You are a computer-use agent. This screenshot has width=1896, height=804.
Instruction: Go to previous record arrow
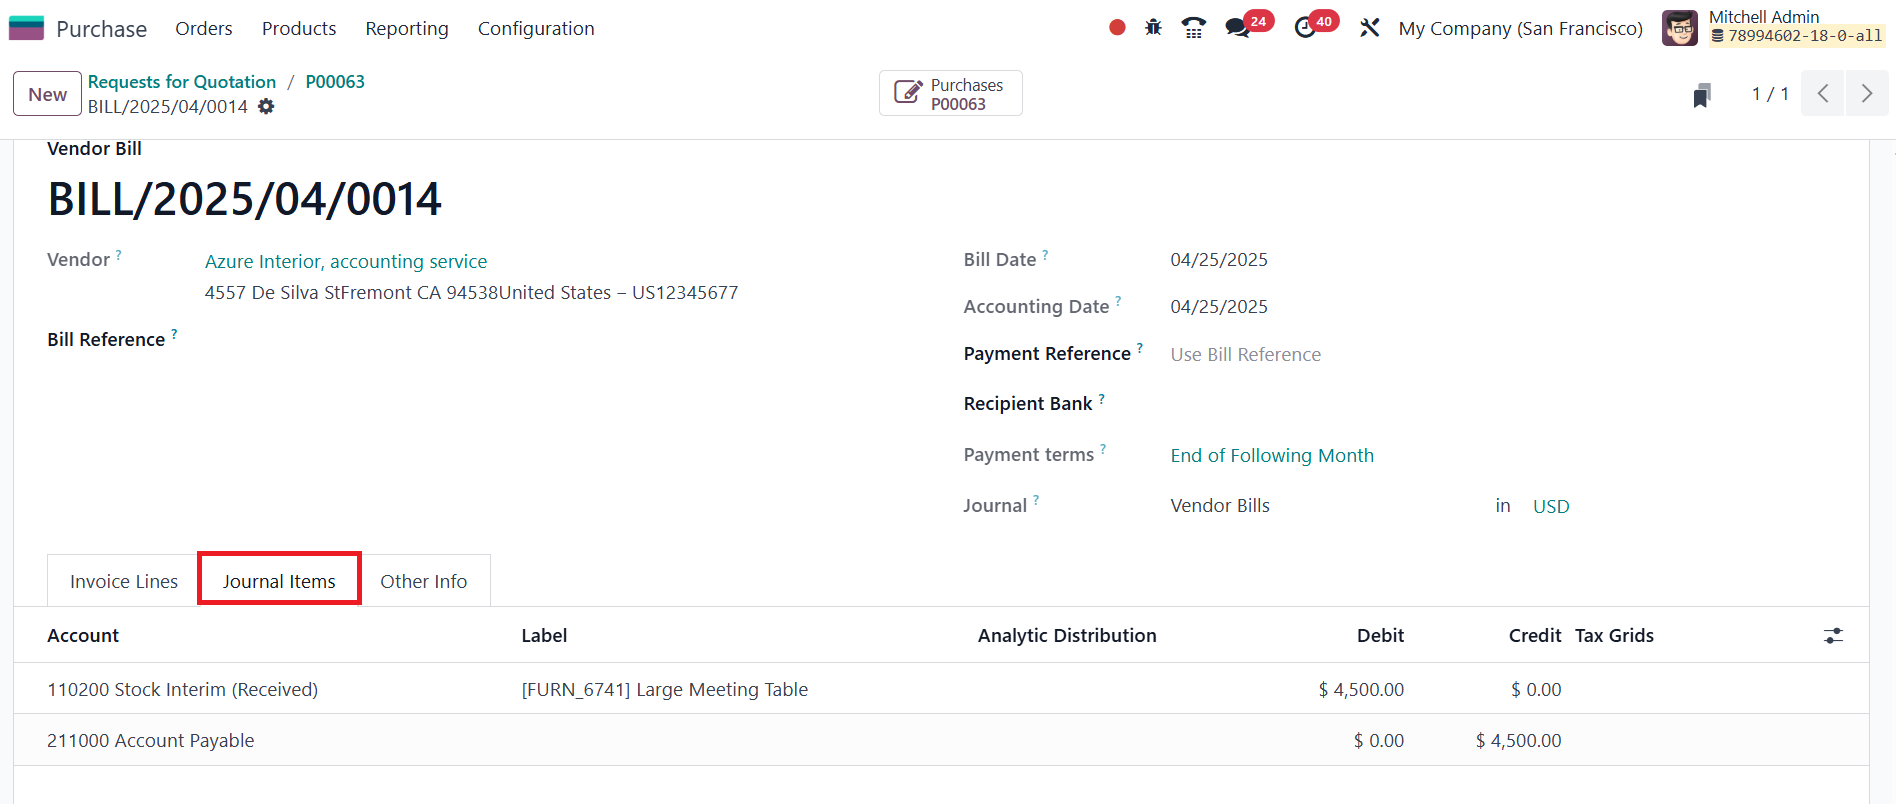(x=1823, y=94)
